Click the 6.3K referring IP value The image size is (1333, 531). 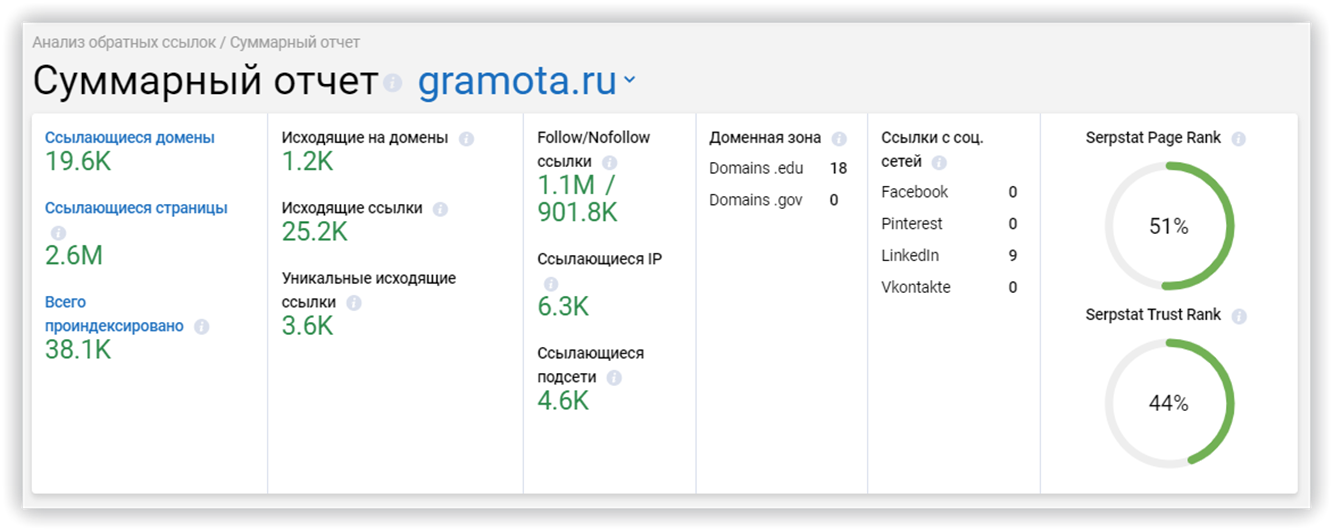(563, 307)
